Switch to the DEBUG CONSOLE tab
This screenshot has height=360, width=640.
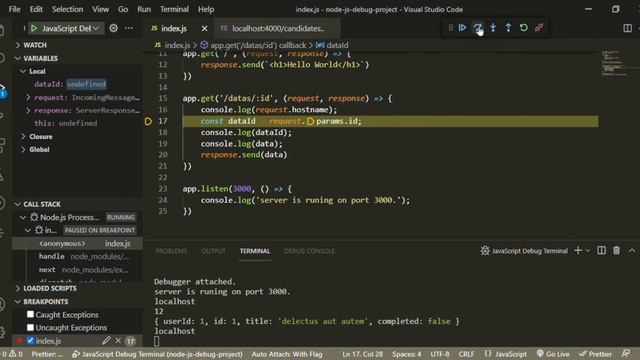tap(309, 251)
